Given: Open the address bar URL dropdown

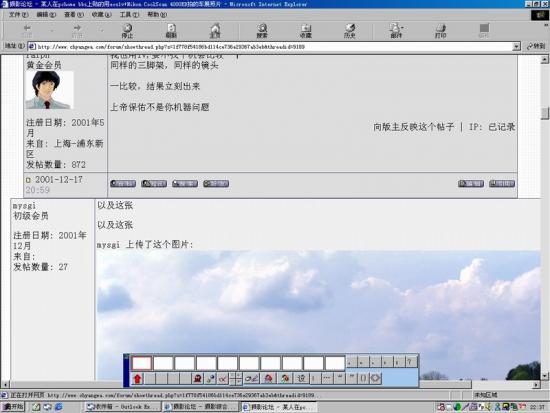Looking at the screenshot, I should coord(516,46).
